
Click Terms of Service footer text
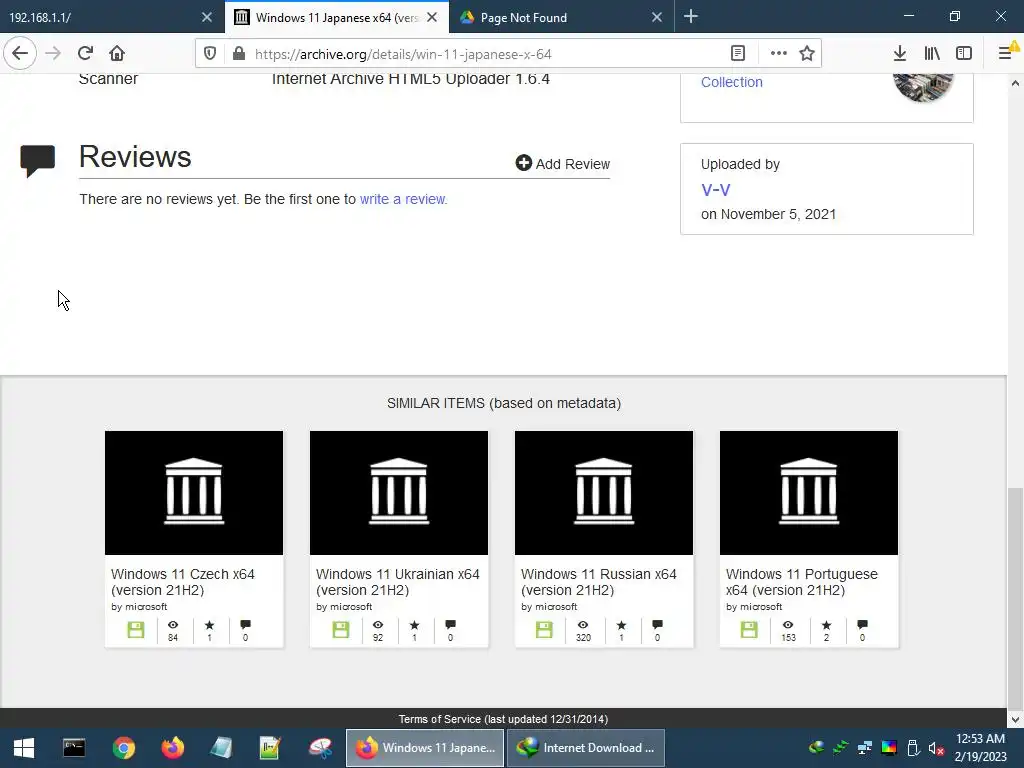tap(504, 719)
